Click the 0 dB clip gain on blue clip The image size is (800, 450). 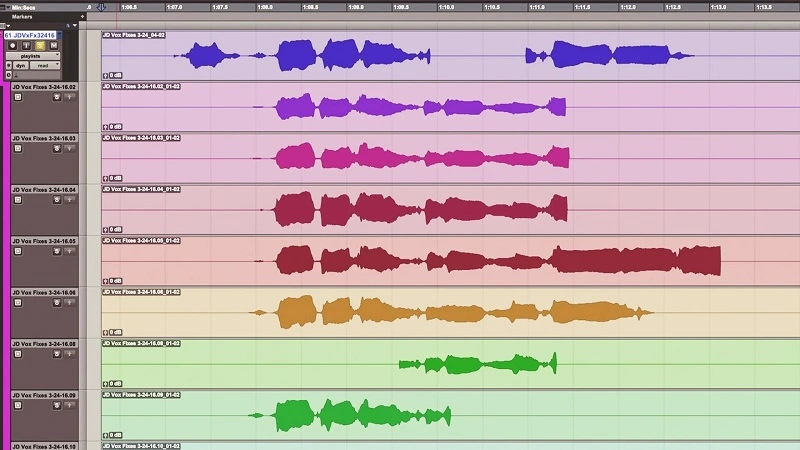coord(113,75)
